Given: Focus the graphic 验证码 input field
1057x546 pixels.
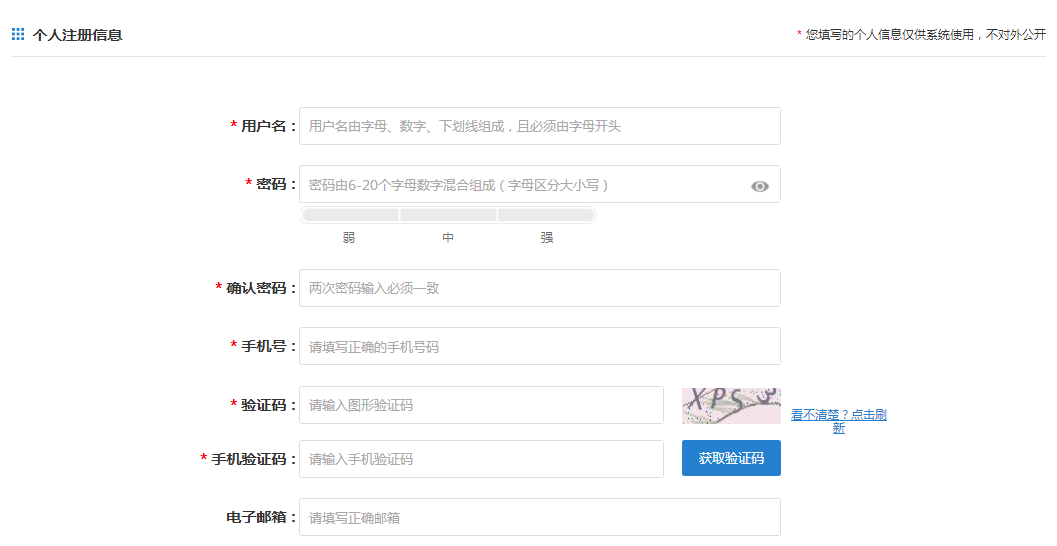Looking at the screenshot, I should pyautogui.click(x=481, y=405).
